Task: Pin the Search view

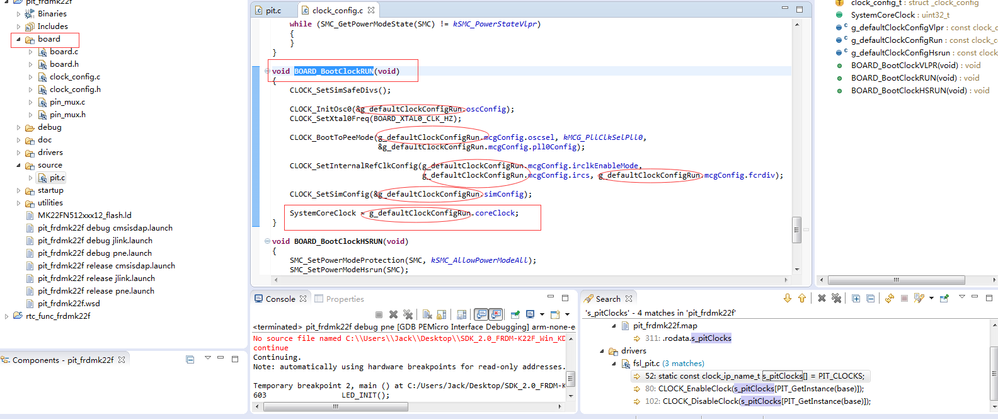Action: click(945, 297)
